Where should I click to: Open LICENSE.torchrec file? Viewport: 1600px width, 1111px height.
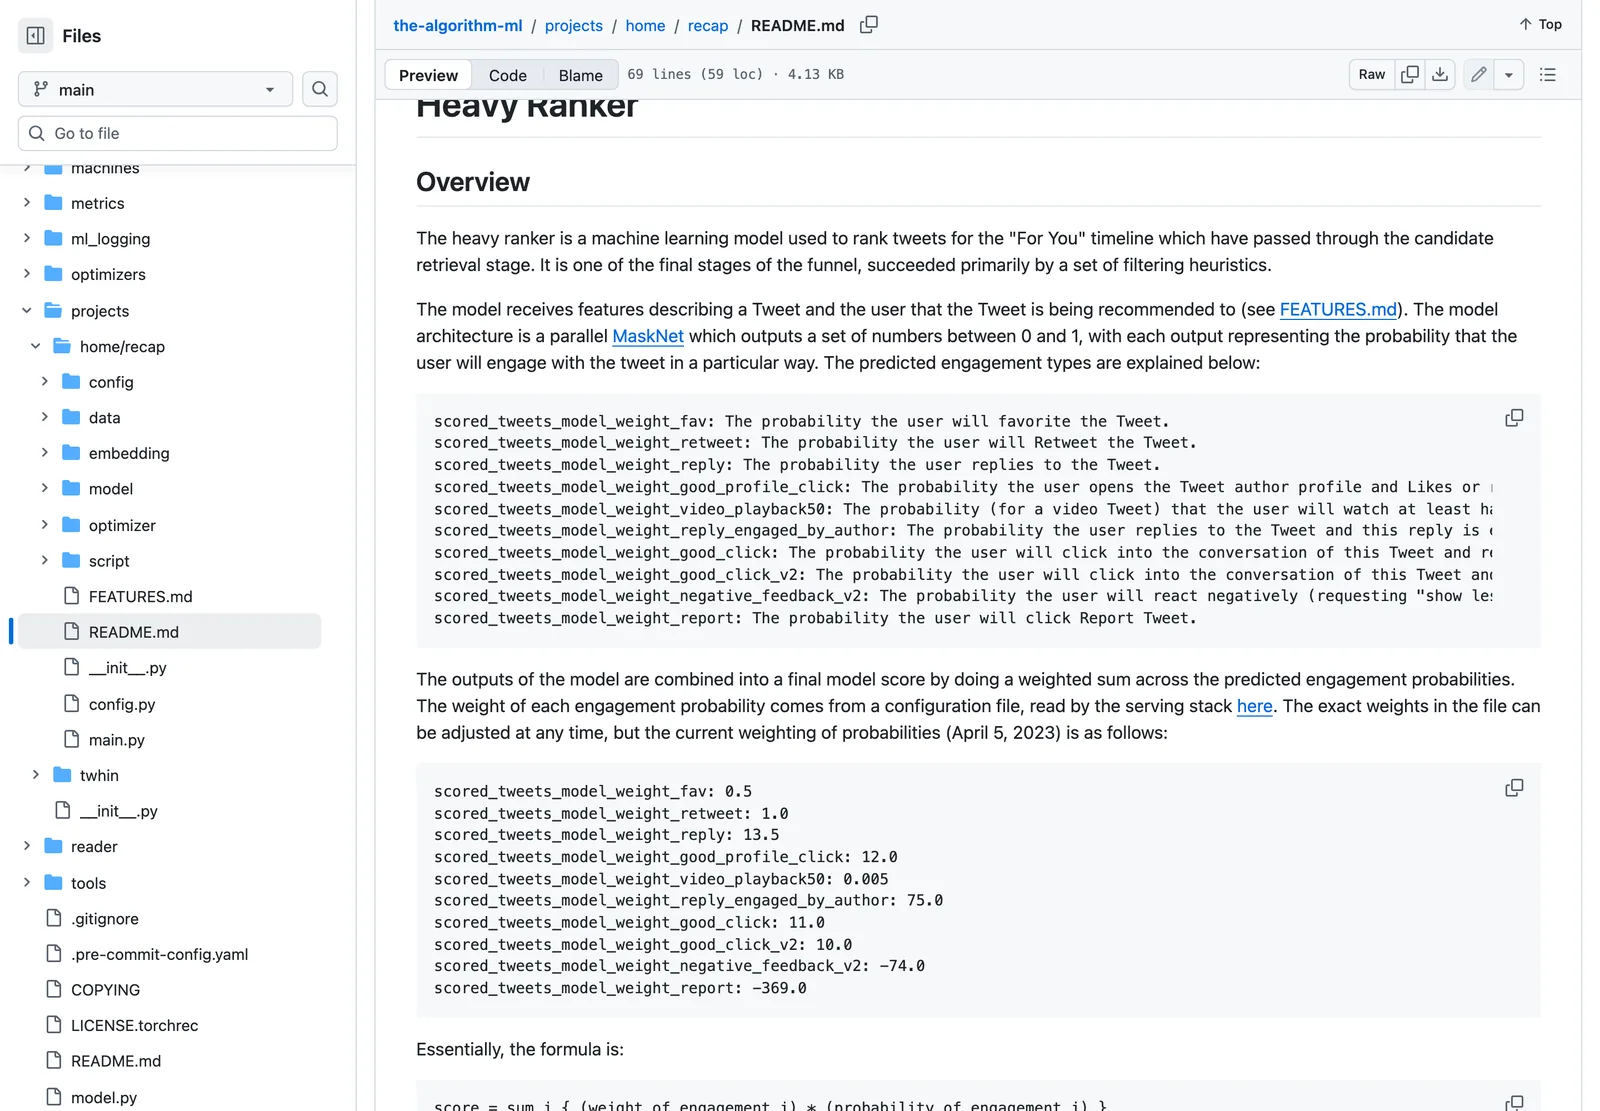pos(134,1026)
